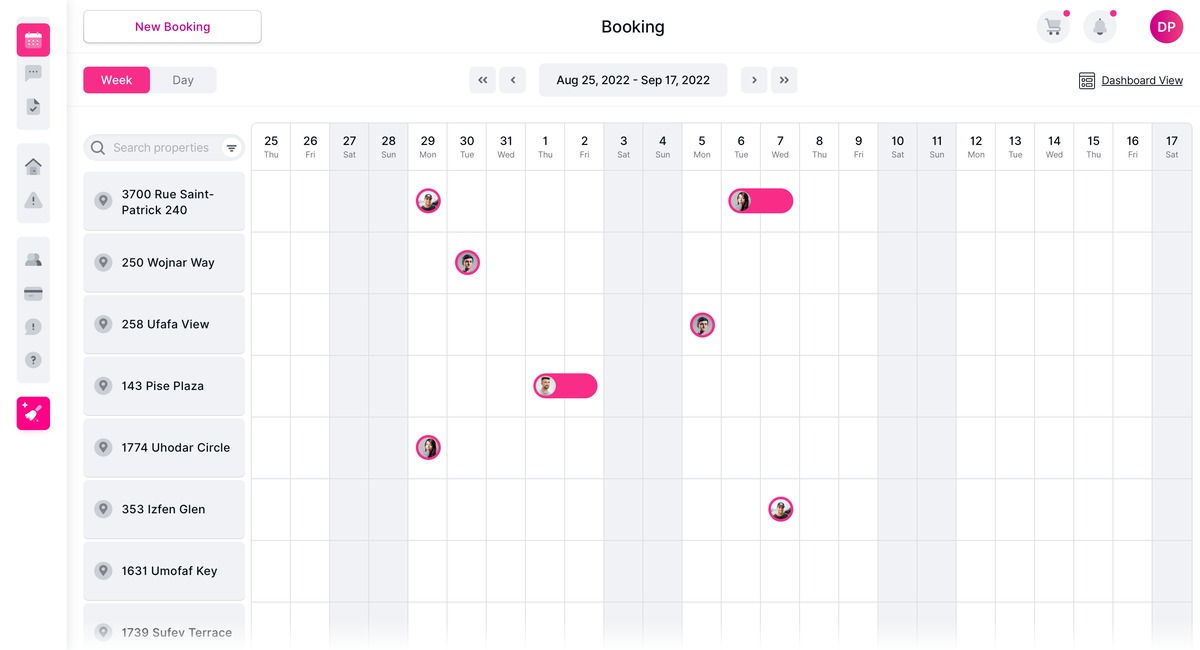The image size is (1200, 650).
Task: Jump forward using the double right arrow
Action: (784, 79)
